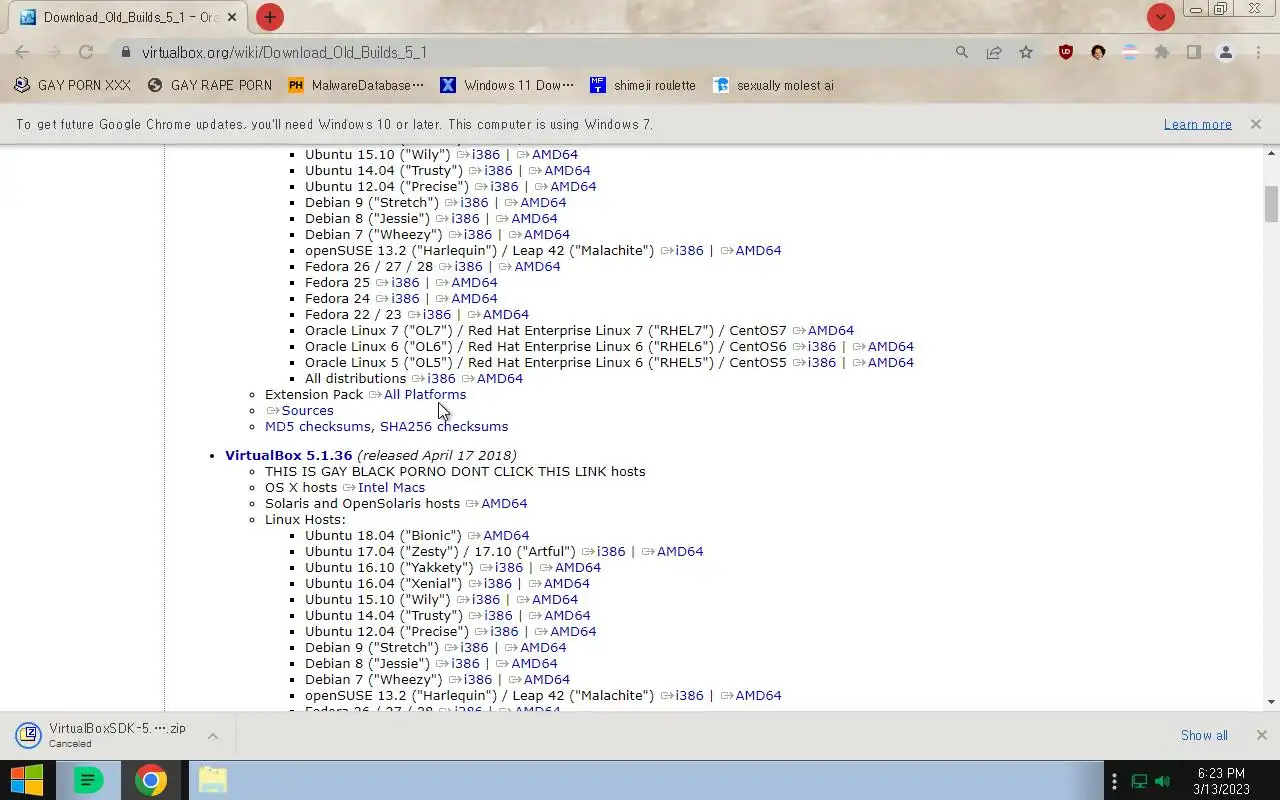Open the Chrome profile avatar button
The image size is (1280, 800).
click(x=1226, y=52)
